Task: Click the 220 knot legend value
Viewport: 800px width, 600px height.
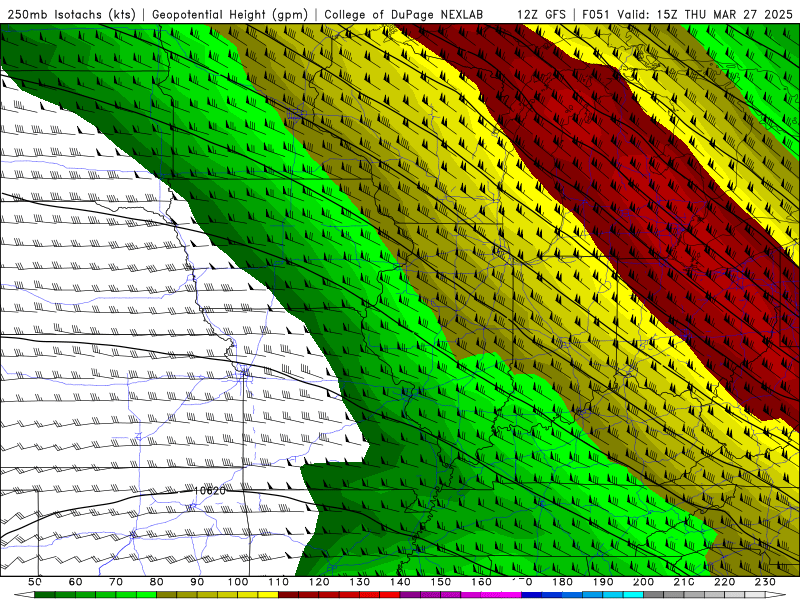Action: click(724, 582)
